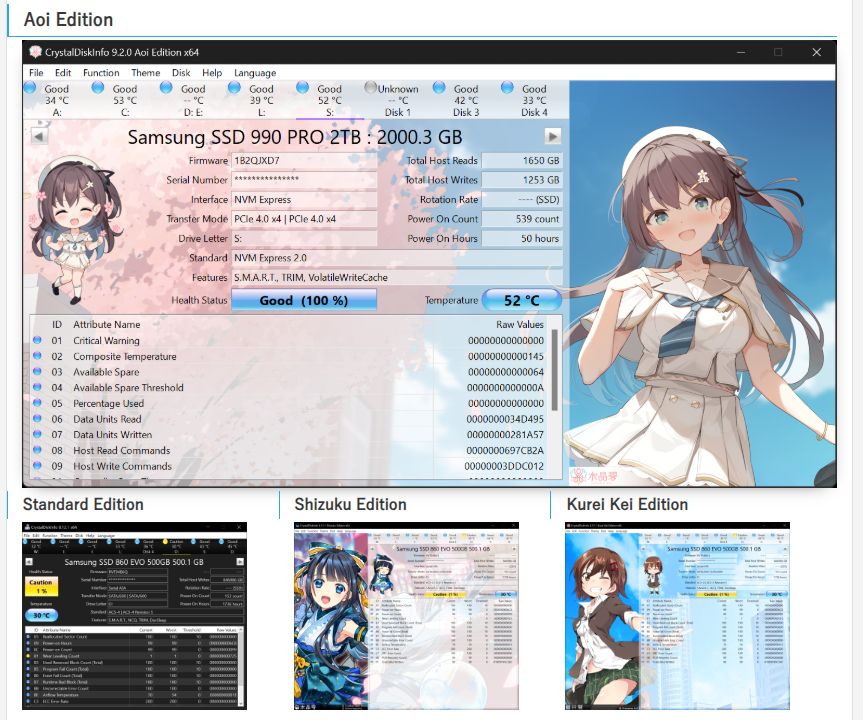Click the Standard Edition heading
The image size is (863, 720).
(83, 504)
